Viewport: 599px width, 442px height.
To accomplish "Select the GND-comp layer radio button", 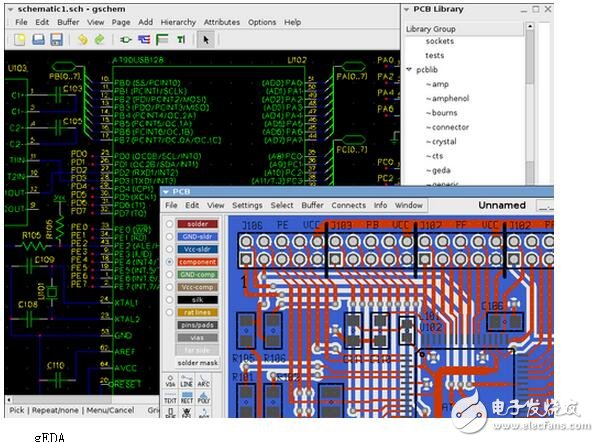I will coord(169,274).
